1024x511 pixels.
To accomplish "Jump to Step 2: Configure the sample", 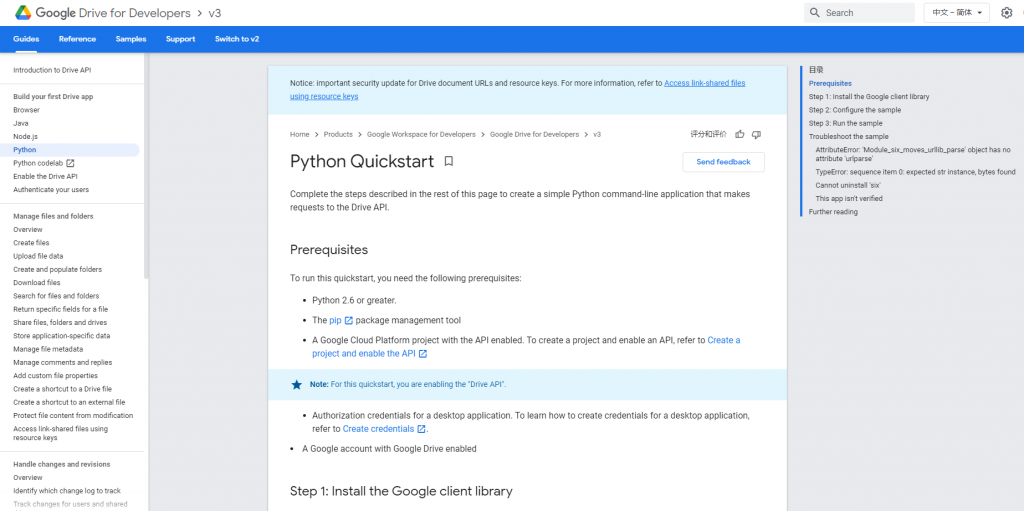I will (x=854, y=110).
